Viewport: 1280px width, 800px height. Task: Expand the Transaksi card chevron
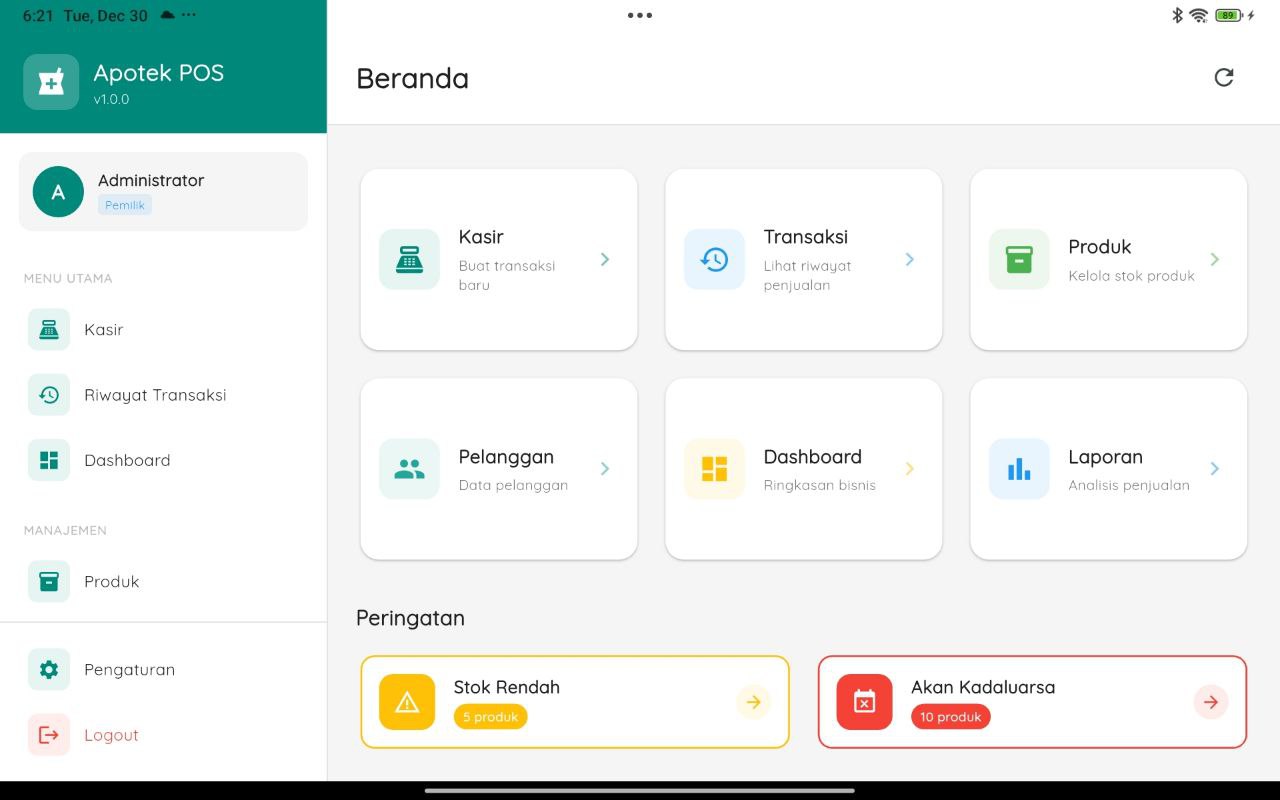(910, 259)
